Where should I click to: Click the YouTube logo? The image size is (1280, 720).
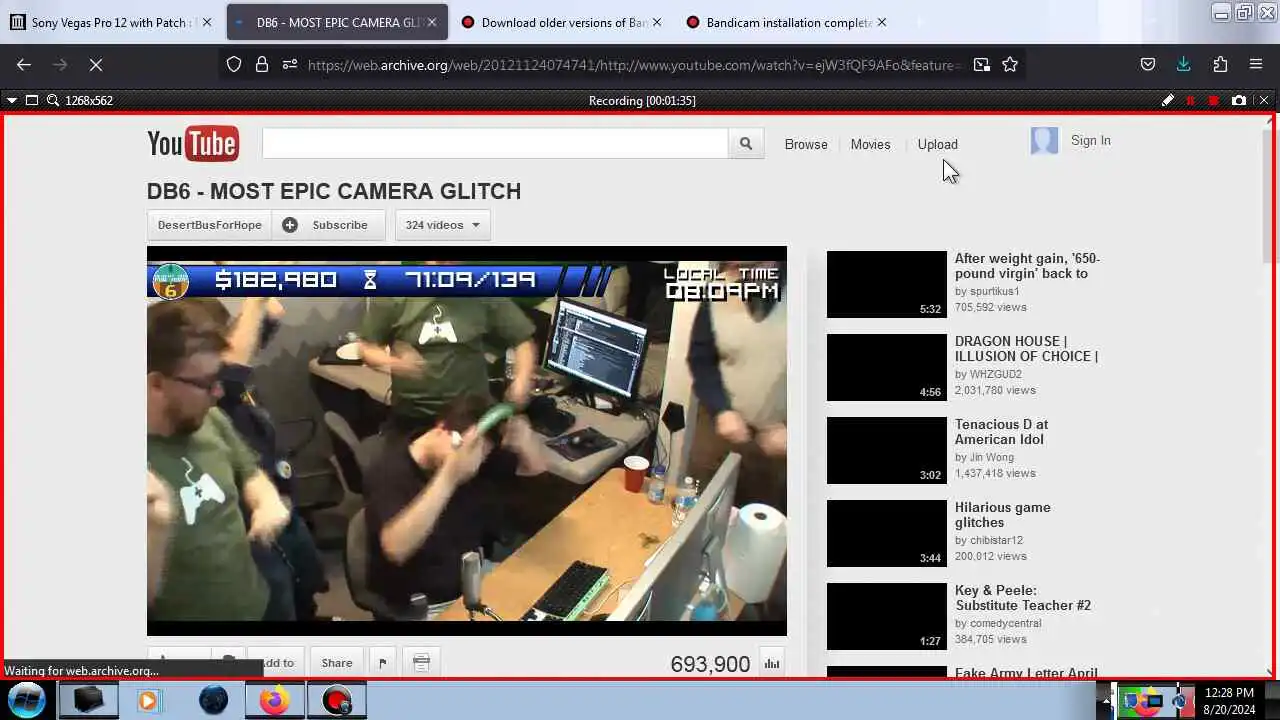193,144
